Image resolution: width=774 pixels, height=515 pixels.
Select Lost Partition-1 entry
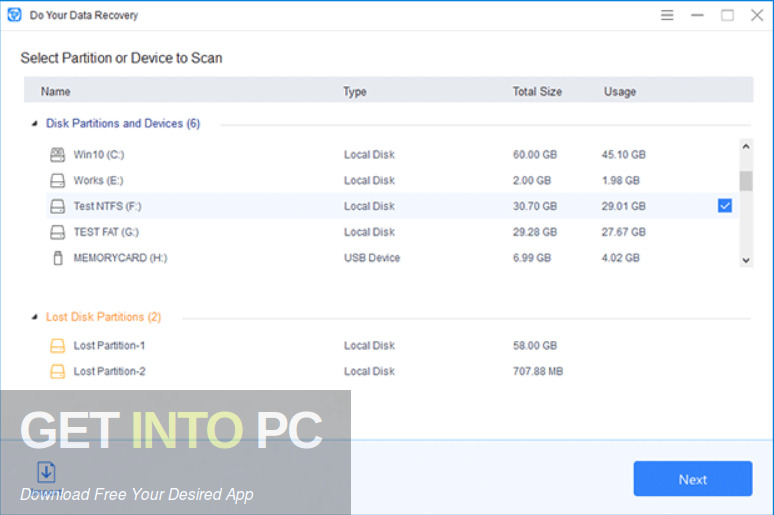click(109, 346)
